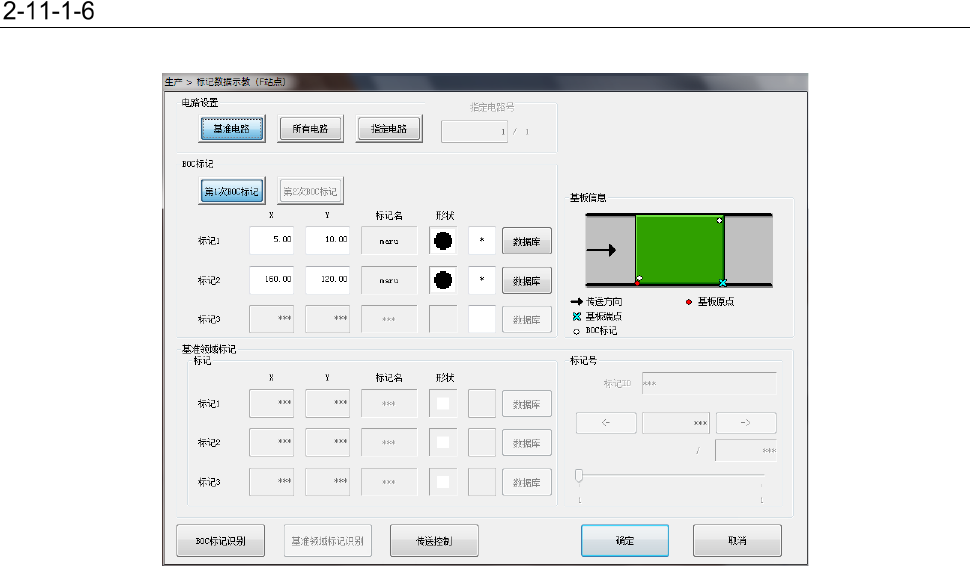Click the black circle shape for 标记1
970x566 pixels.
click(x=443, y=241)
